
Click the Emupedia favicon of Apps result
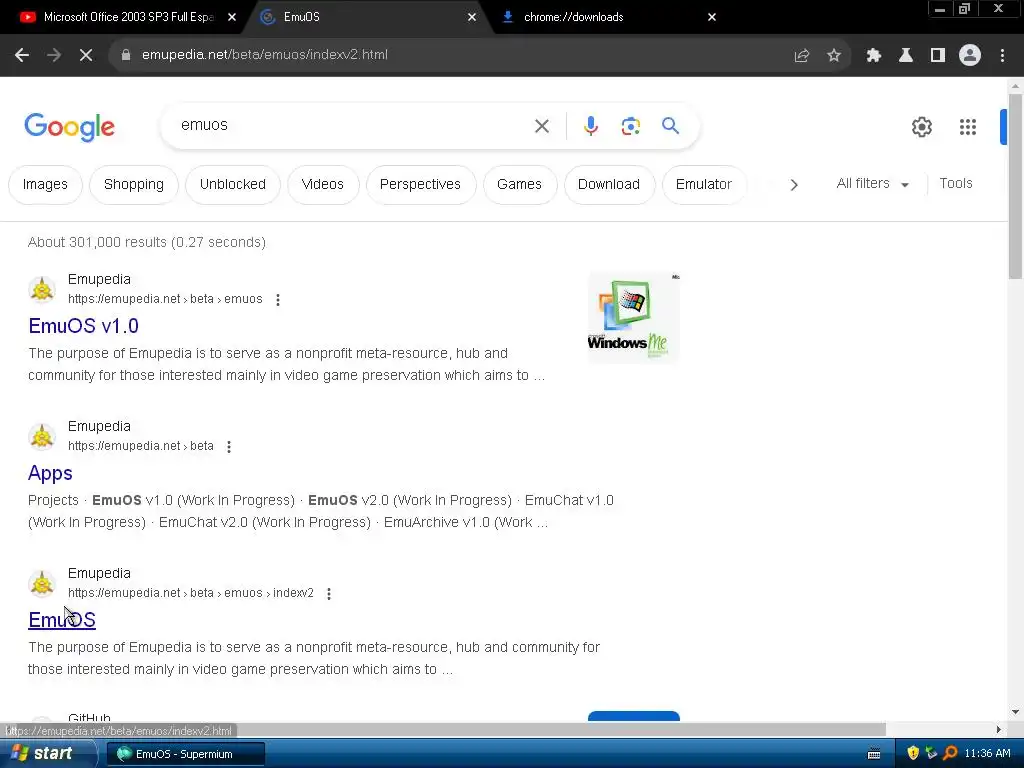42,436
